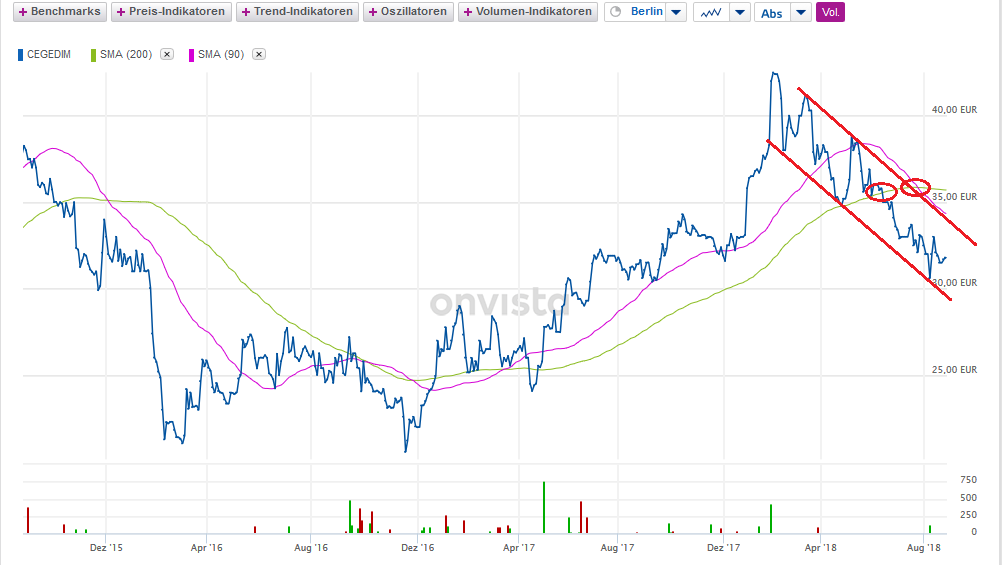Toggle the Vol. volume display
The height and width of the screenshot is (565, 1002).
click(x=830, y=13)
